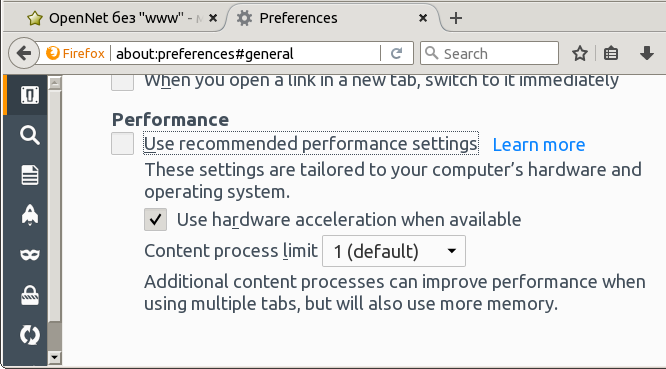The width and height of the screenshot is (666, 369).
Task: Open the Content preferences document icon
Action: [29, 175]
